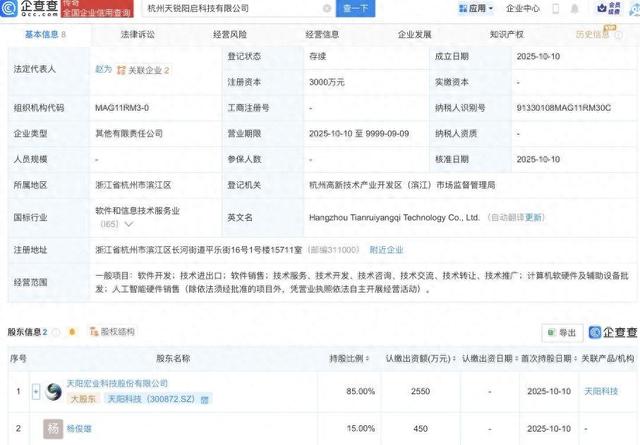
Task: Click the company name search input field
Action: (240, 9)
